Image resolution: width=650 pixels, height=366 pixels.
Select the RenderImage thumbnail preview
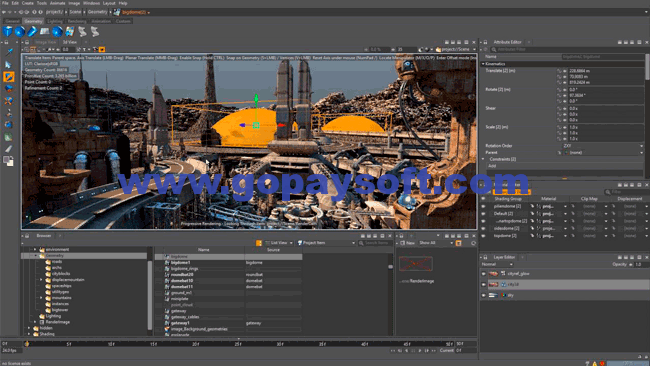[416, 264]
